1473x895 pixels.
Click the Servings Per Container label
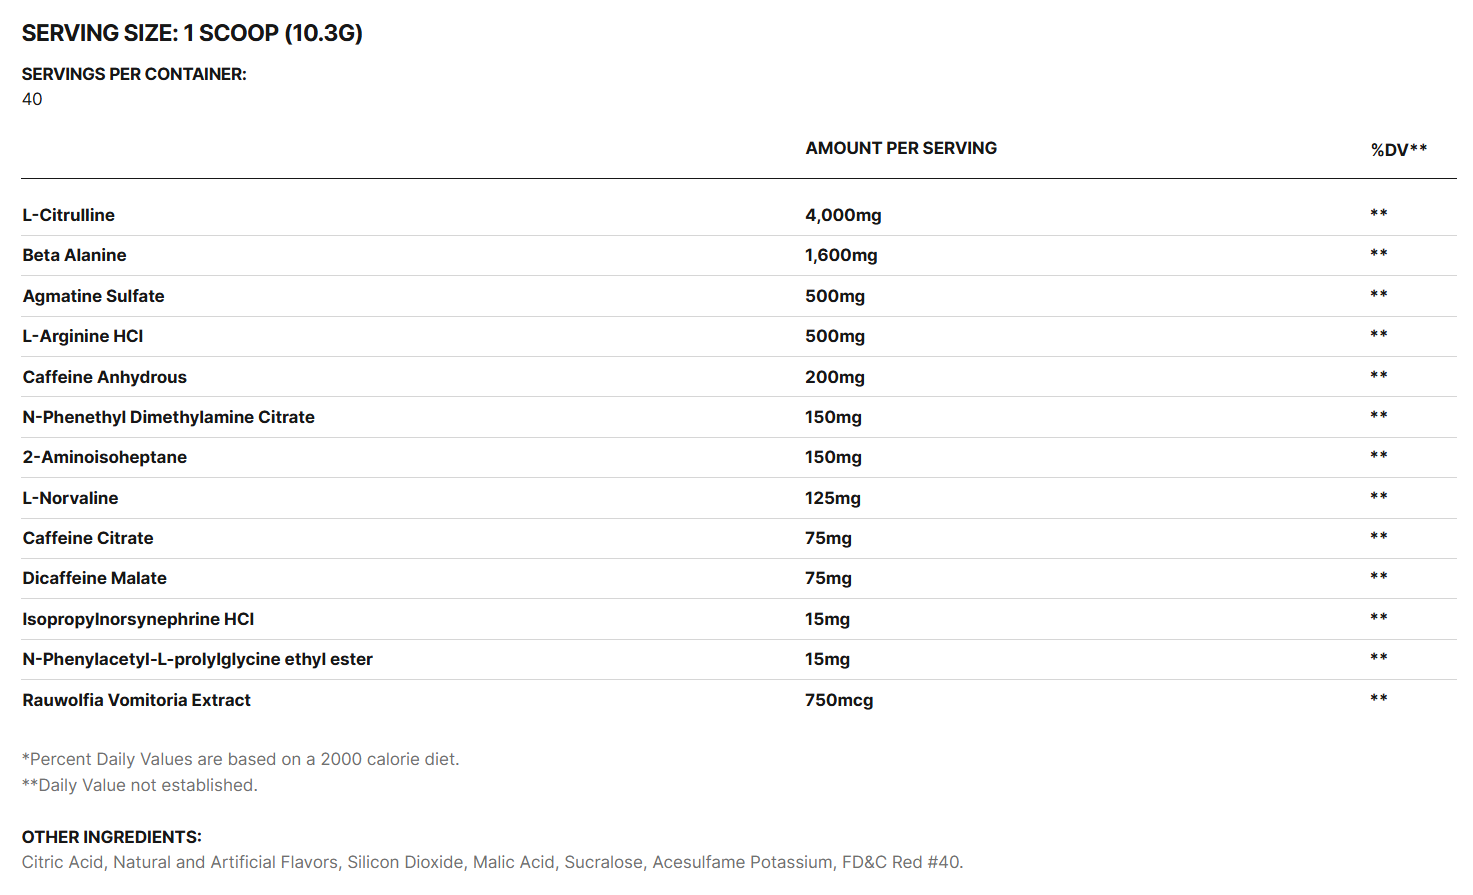134,74
